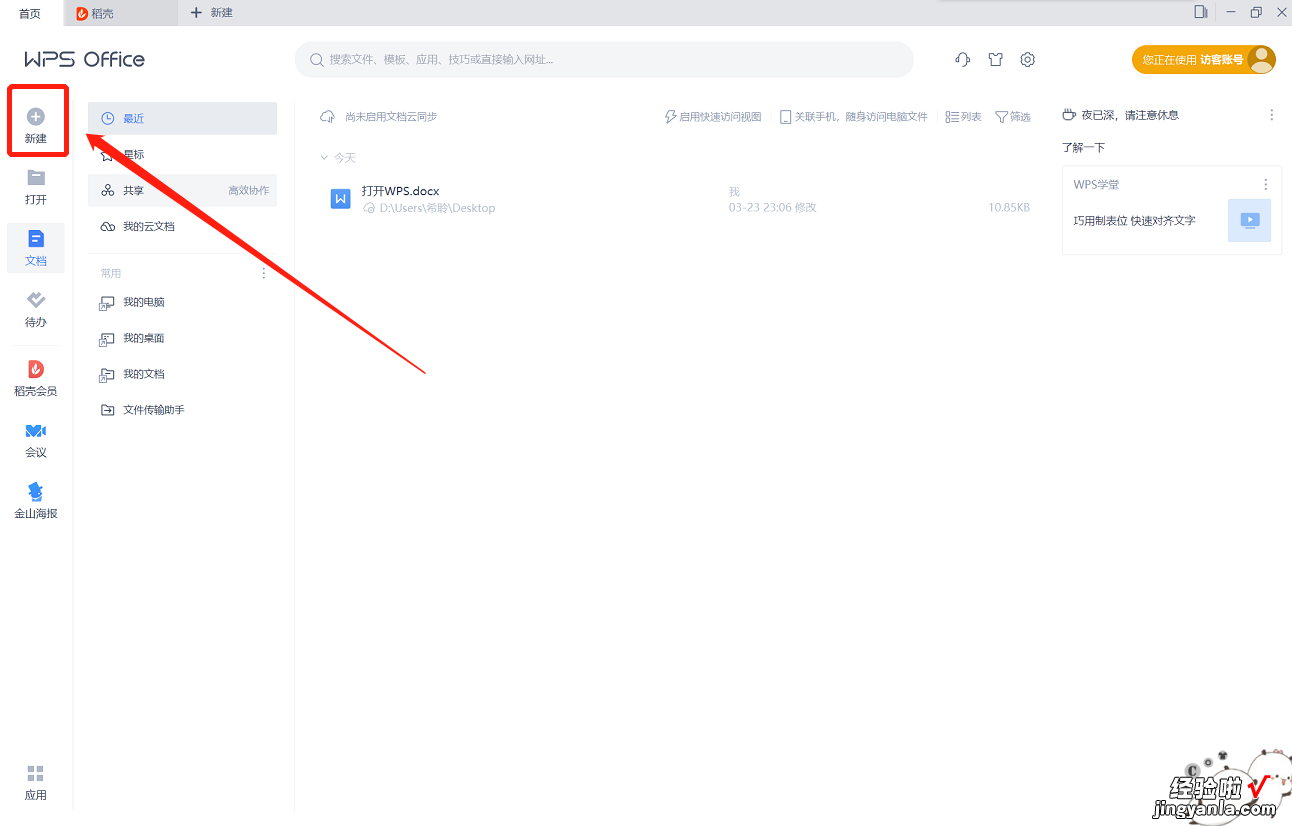Open 稻壳会员 membership icon
Screen dimensions: 1292x826
tap(36, 369)
